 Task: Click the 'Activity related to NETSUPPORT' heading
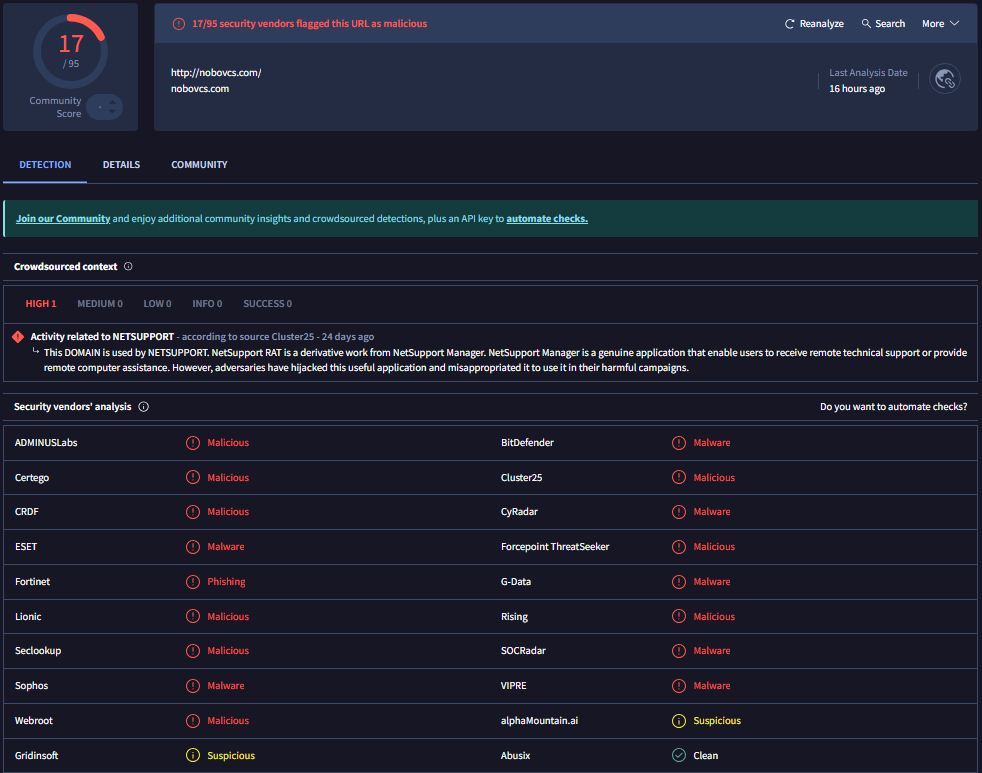point(102,337)
